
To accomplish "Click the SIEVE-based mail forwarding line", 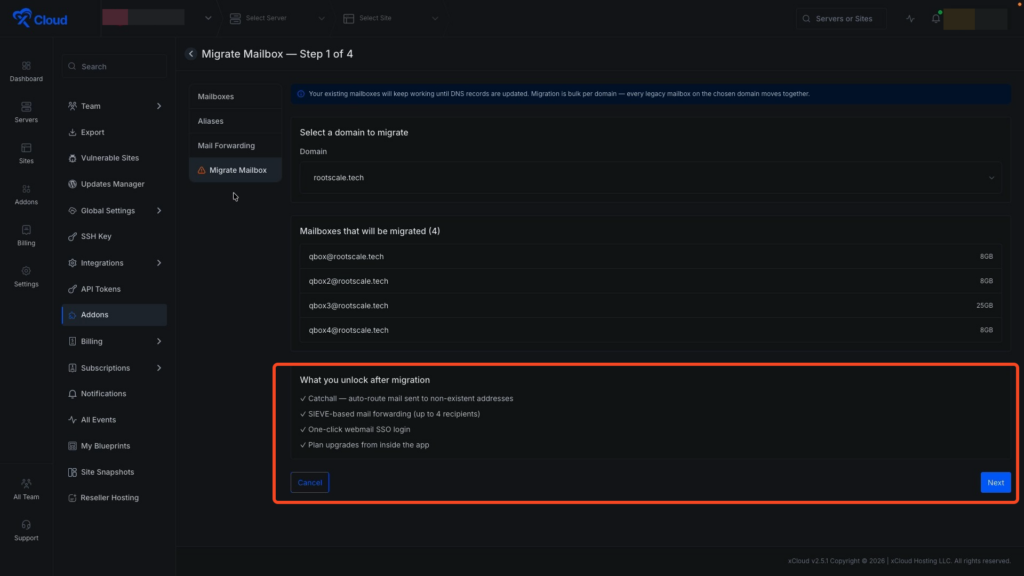I will click(x=390, y=414).
